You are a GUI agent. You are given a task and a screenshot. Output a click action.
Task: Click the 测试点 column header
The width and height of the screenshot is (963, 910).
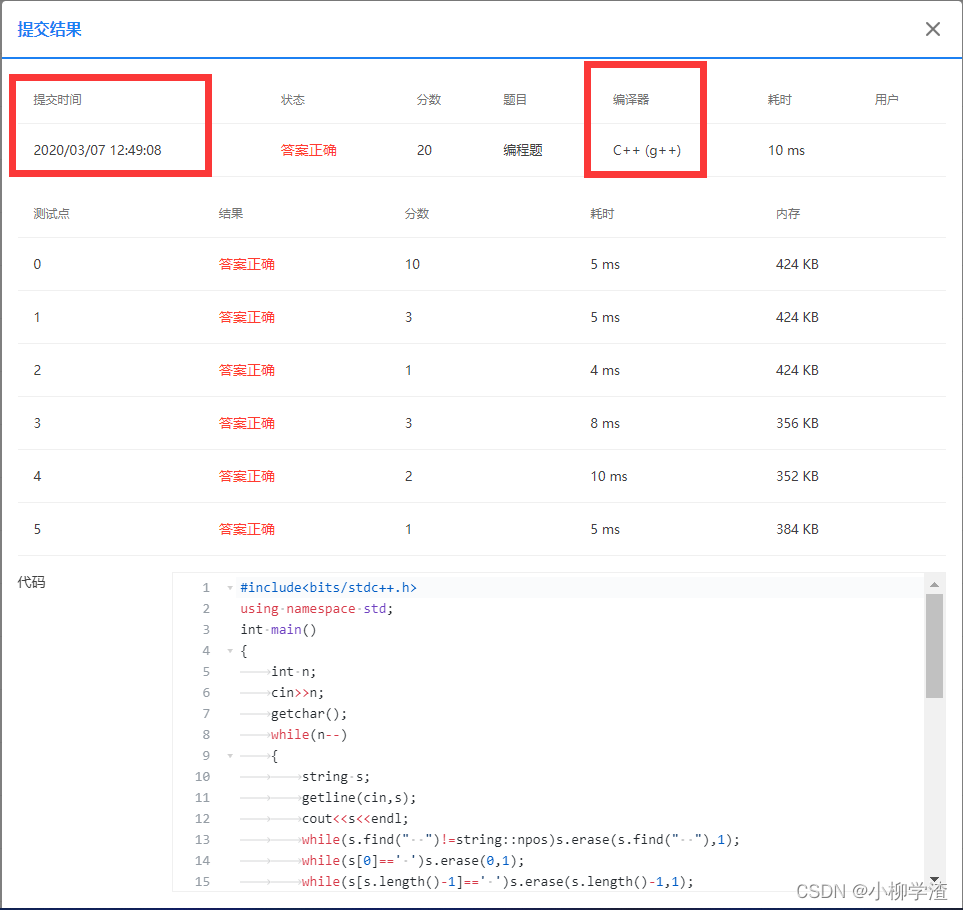pos(52,214)
